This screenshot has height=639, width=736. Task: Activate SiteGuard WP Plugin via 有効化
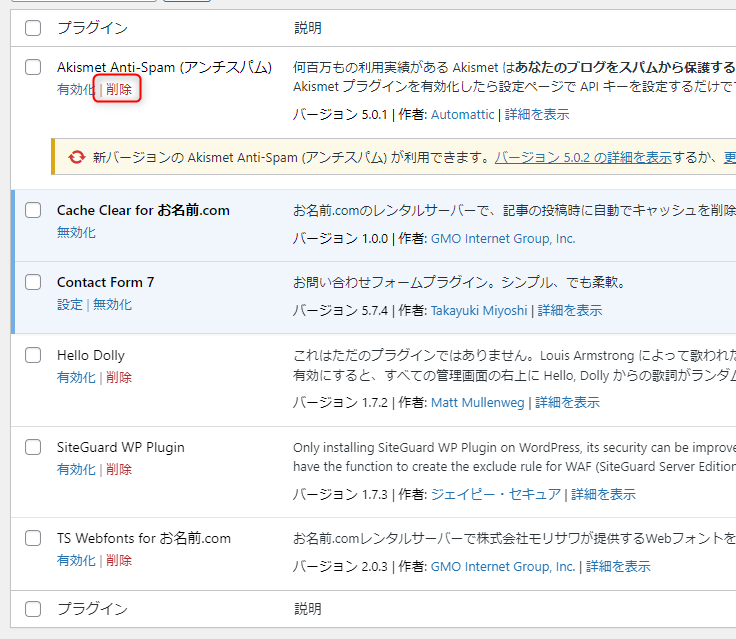pyautogui.click(x=76, y=470)
